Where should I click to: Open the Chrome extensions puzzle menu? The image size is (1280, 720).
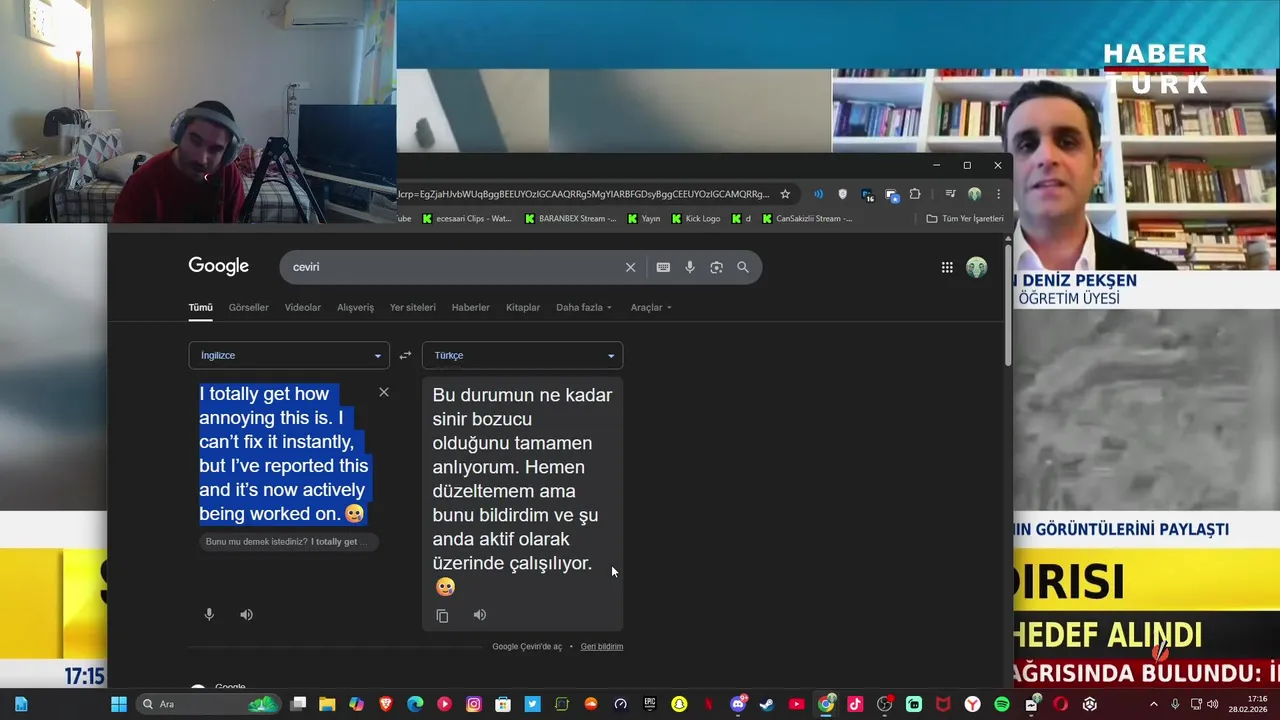[915, 194]
